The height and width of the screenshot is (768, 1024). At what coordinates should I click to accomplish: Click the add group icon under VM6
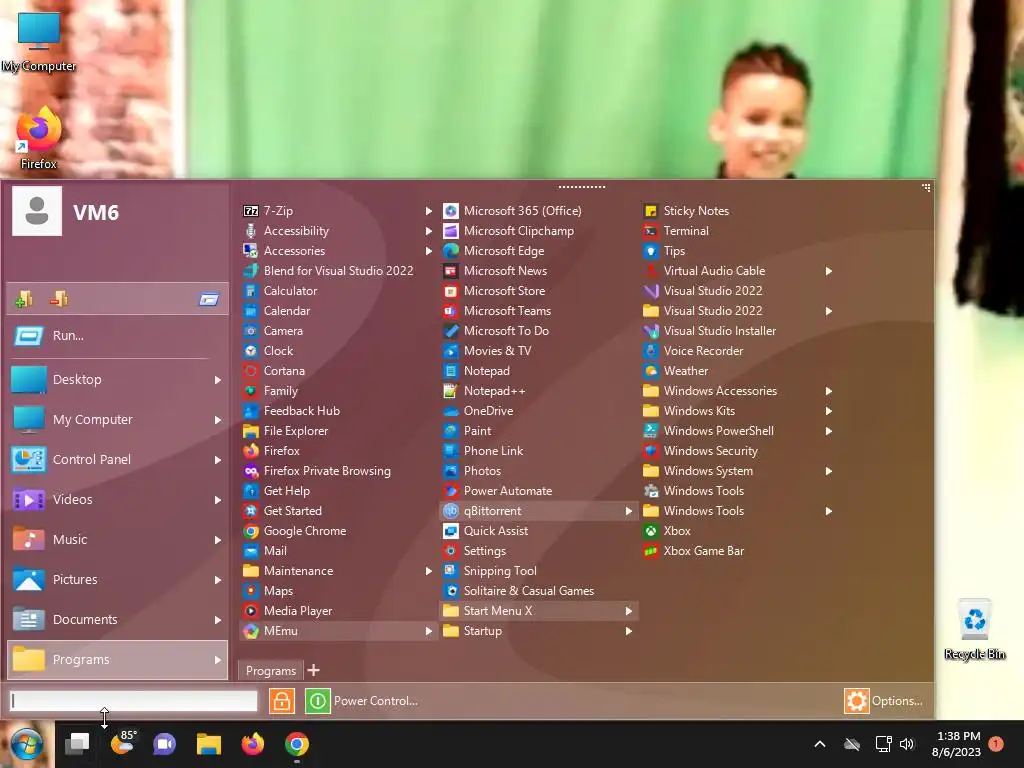24,299
